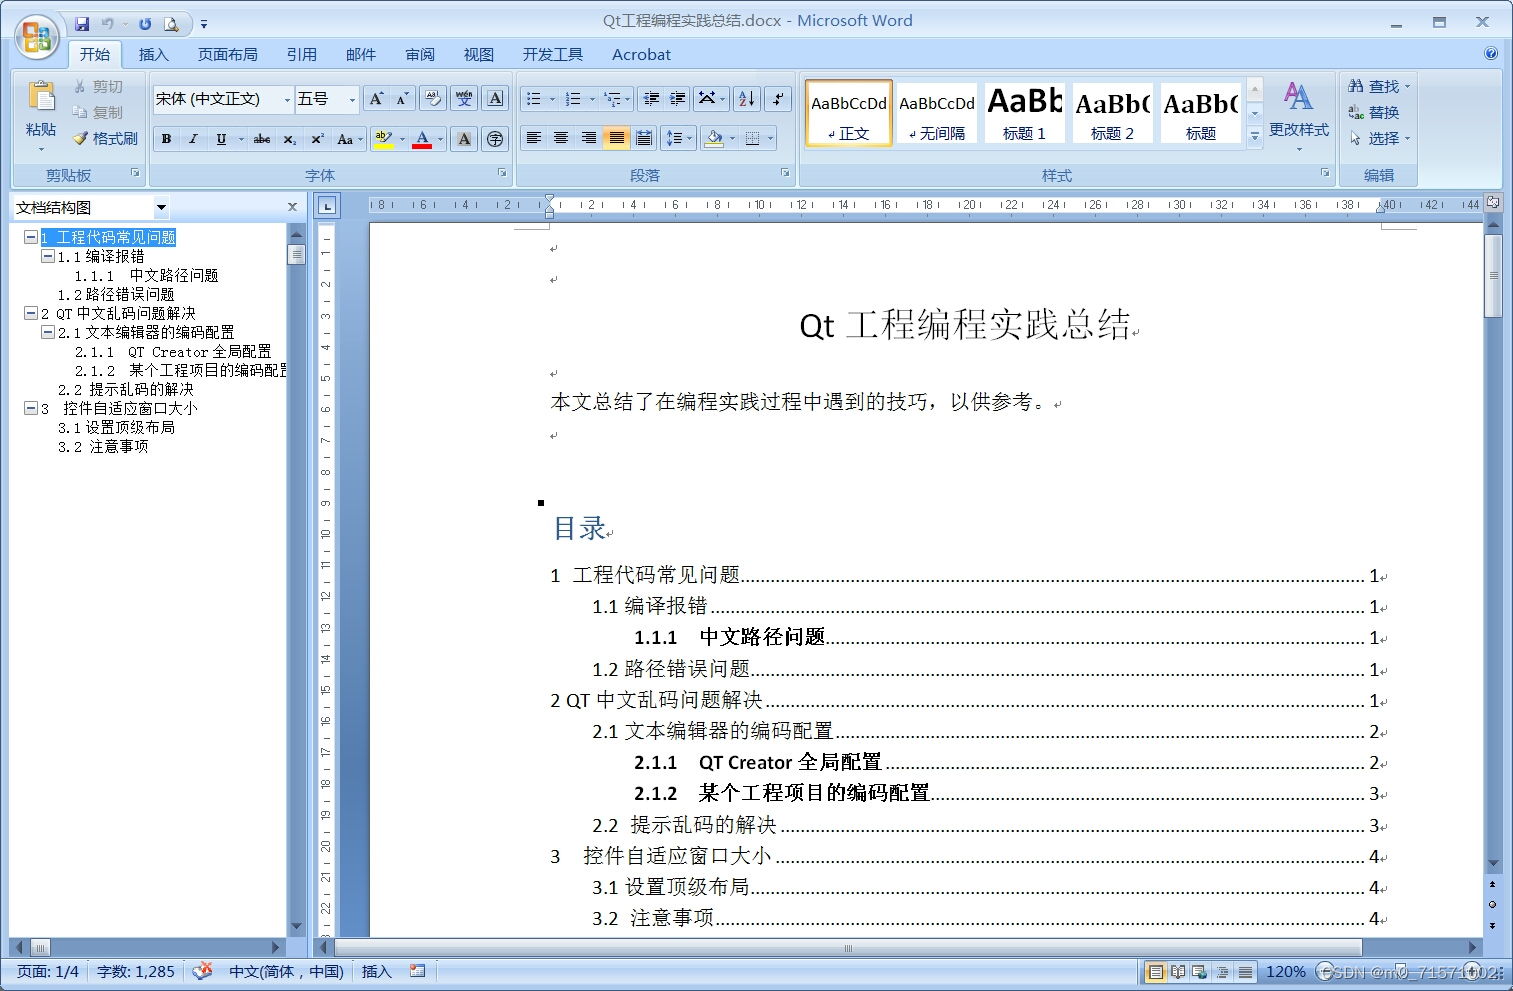Click the Sort (A-Z) icon
Viewport: 1513px width, 991px height.
[x=747, y=98]
